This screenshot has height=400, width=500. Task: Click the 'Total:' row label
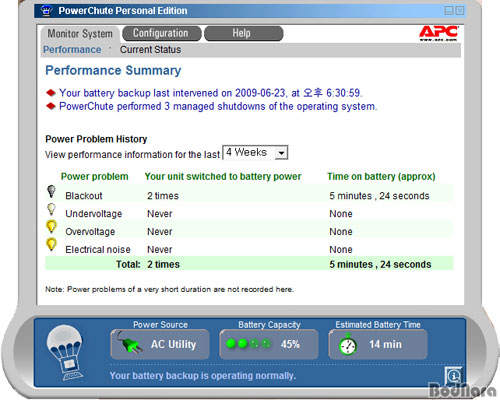[128, 264]
